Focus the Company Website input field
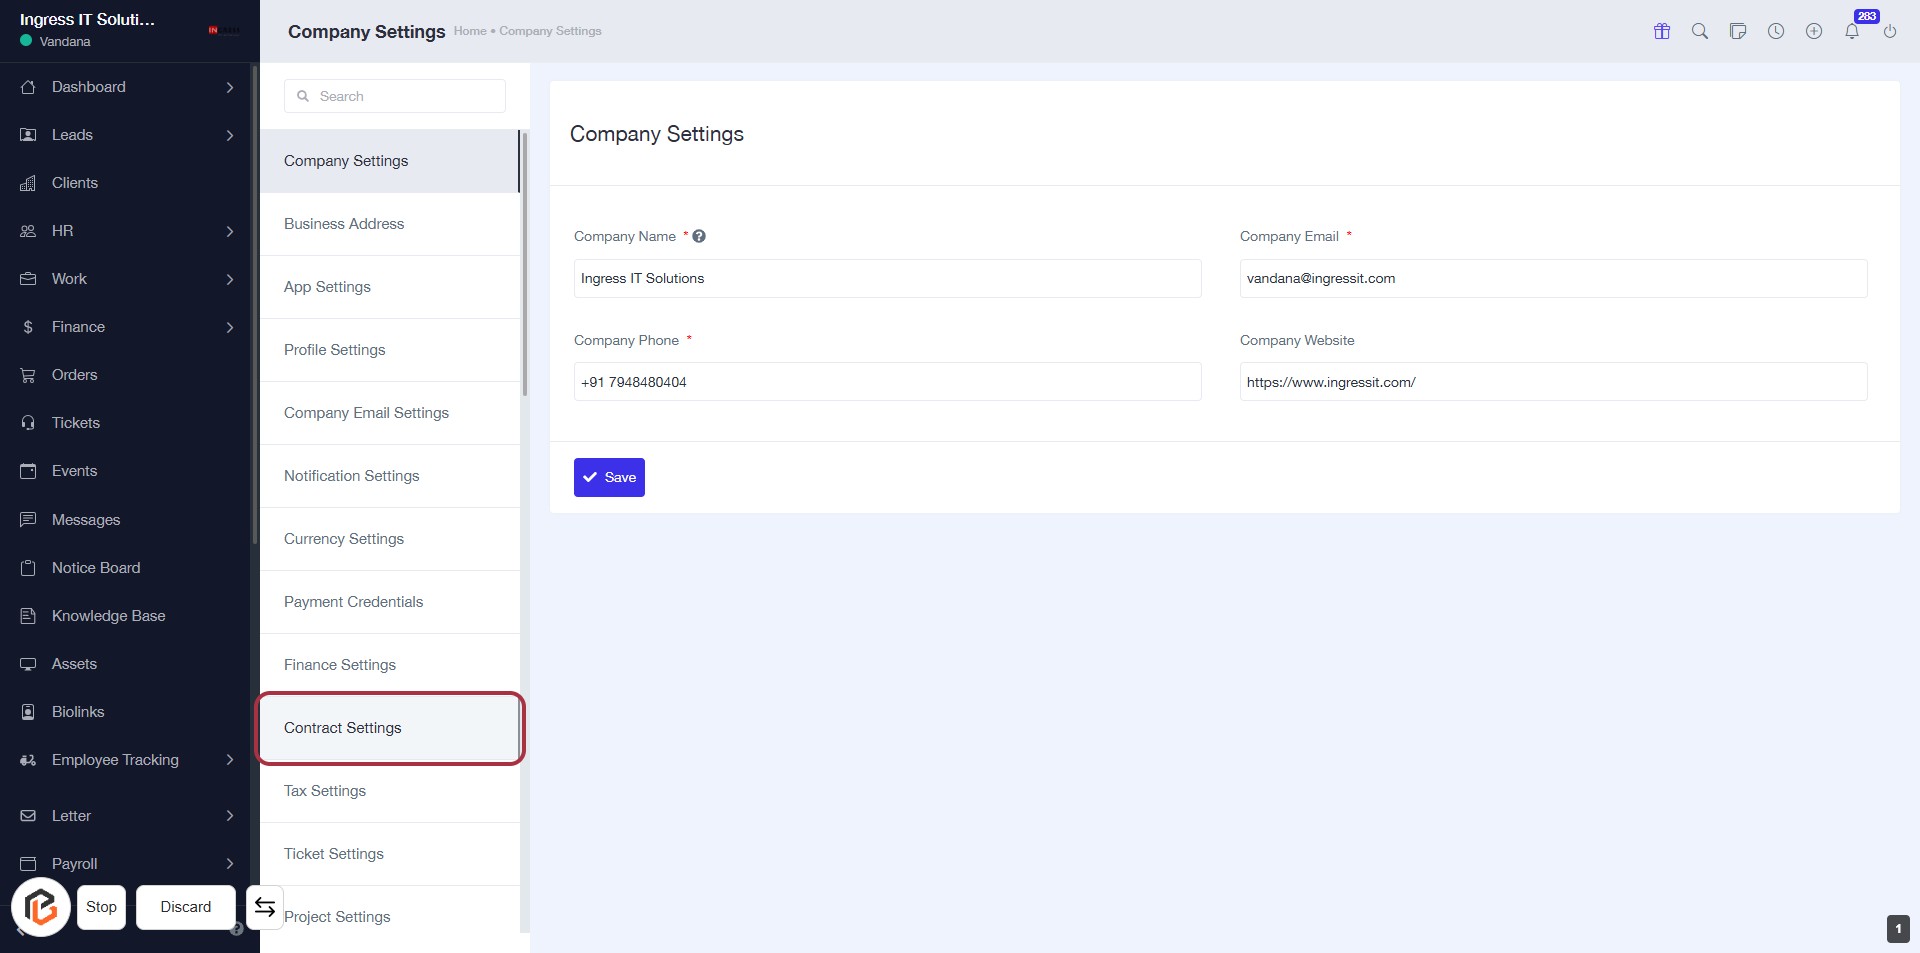The image size is (1920, 953). (1553, 382)
